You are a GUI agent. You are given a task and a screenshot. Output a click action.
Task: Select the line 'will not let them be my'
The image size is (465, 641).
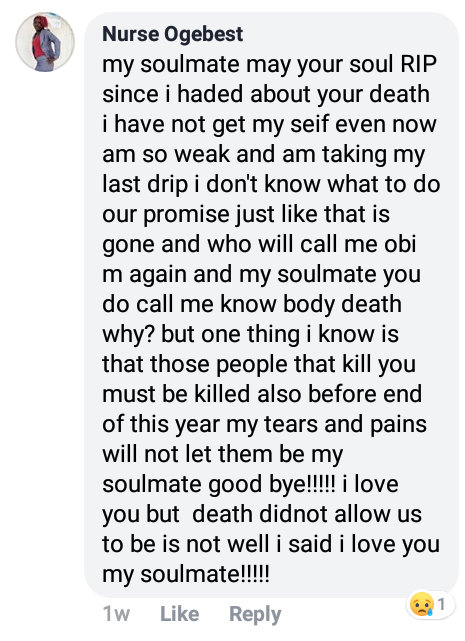point(222,455)
